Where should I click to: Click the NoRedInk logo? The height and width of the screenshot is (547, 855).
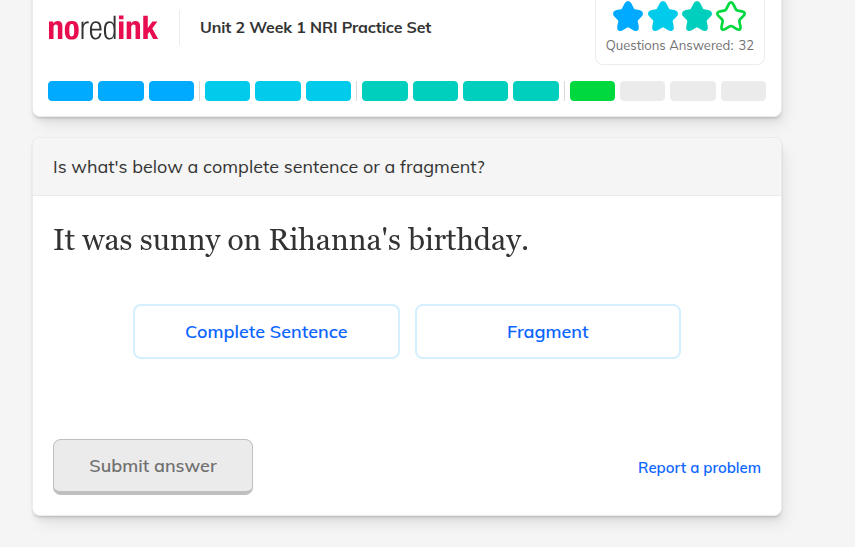pos(103,28)
